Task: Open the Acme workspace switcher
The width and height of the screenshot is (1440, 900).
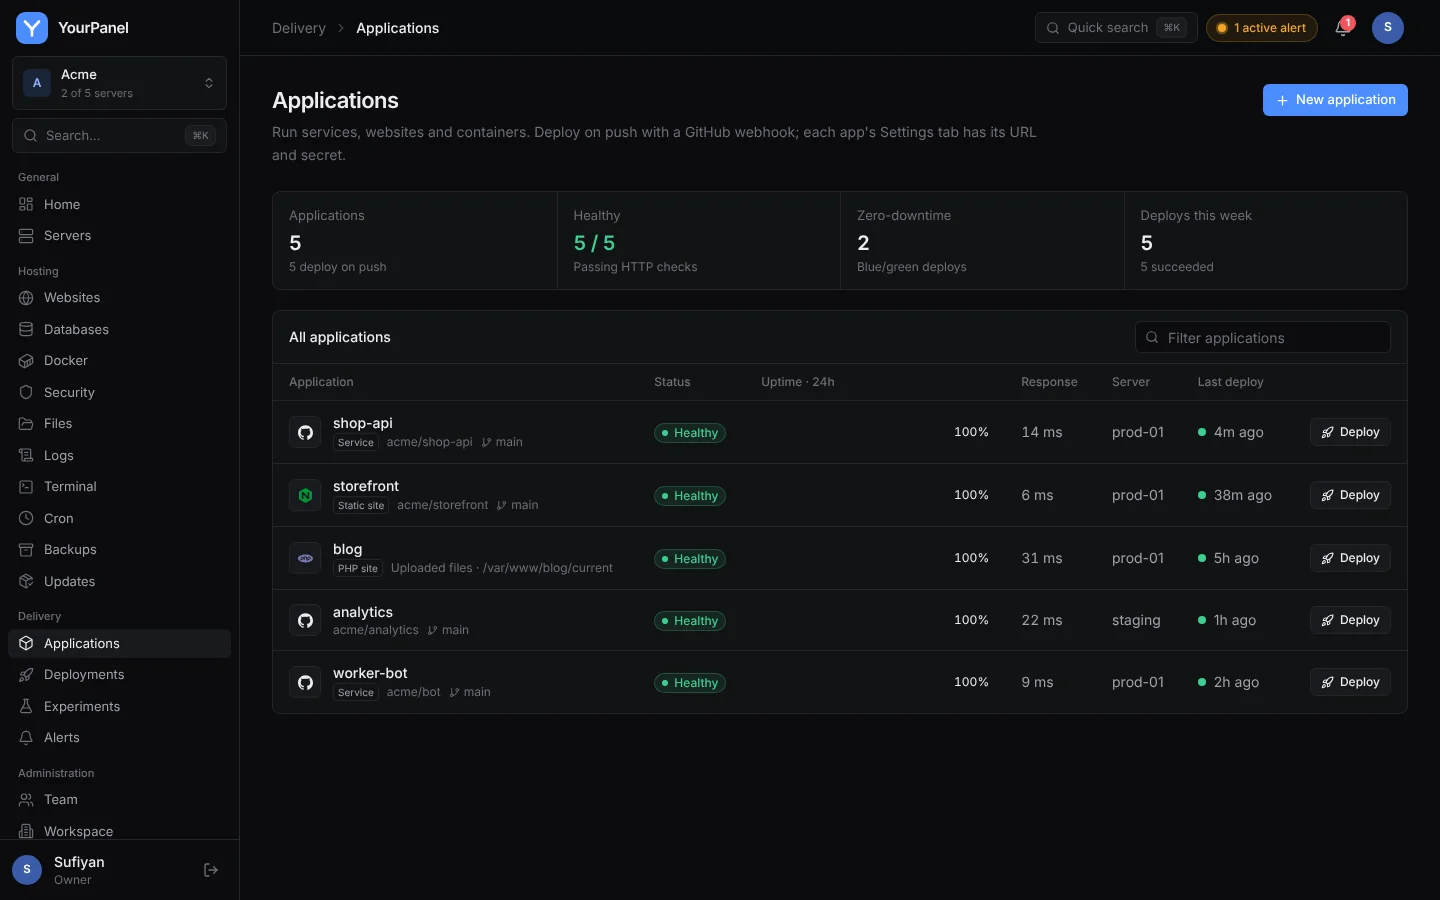Action: coord(119,83)
